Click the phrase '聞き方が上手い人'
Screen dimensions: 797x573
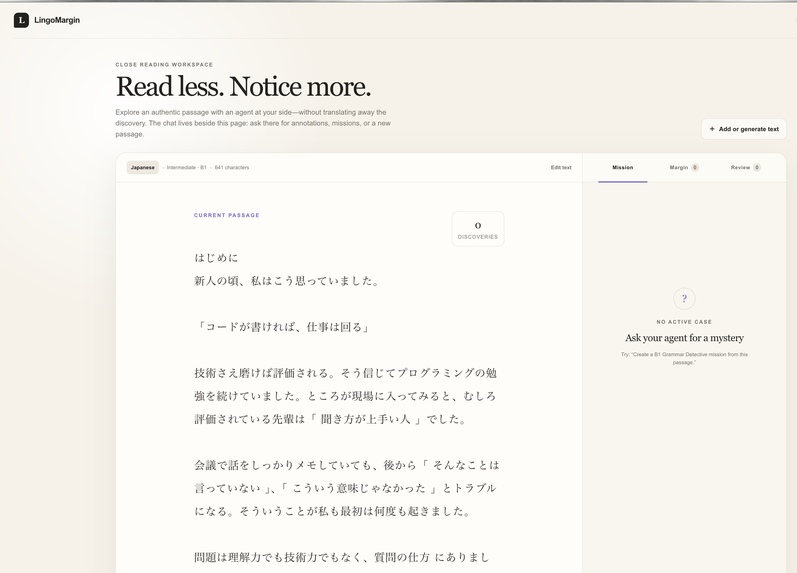(365, 419)
